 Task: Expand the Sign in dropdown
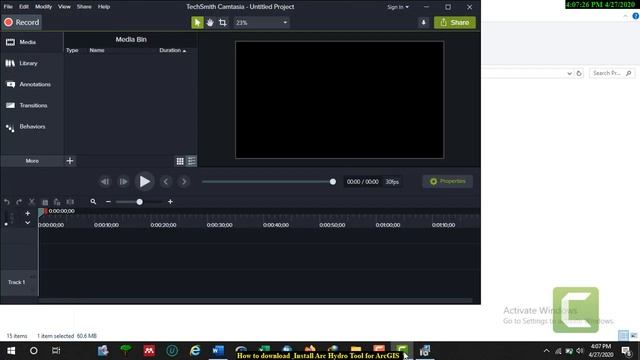click(398, 7)
